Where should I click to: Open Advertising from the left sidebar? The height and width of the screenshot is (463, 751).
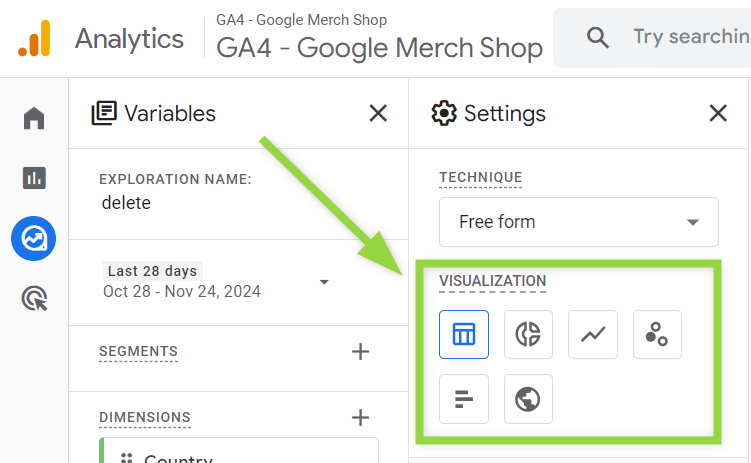coord(34,298)
